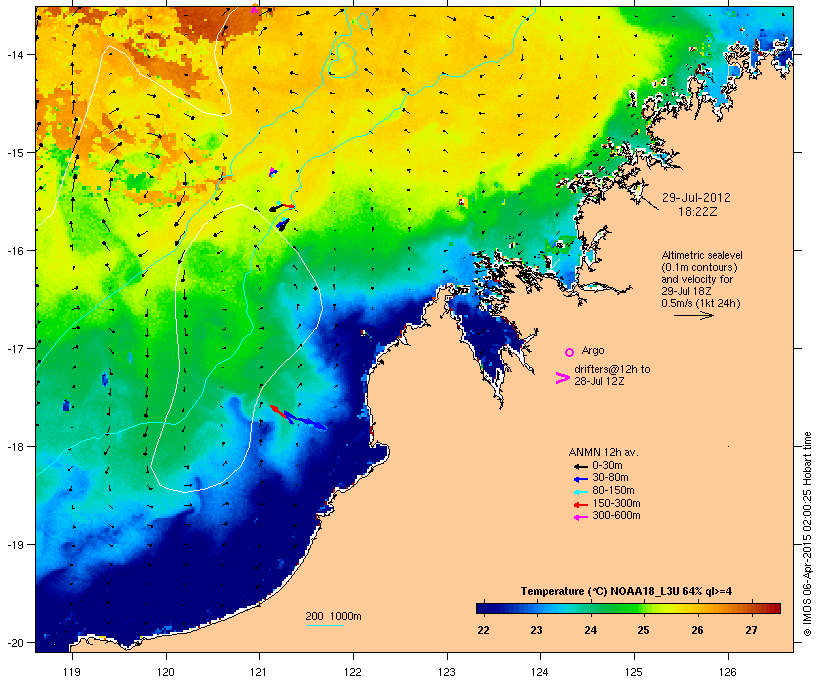
Task: Click the colorbar tick label 25
Action: point(643,630)
